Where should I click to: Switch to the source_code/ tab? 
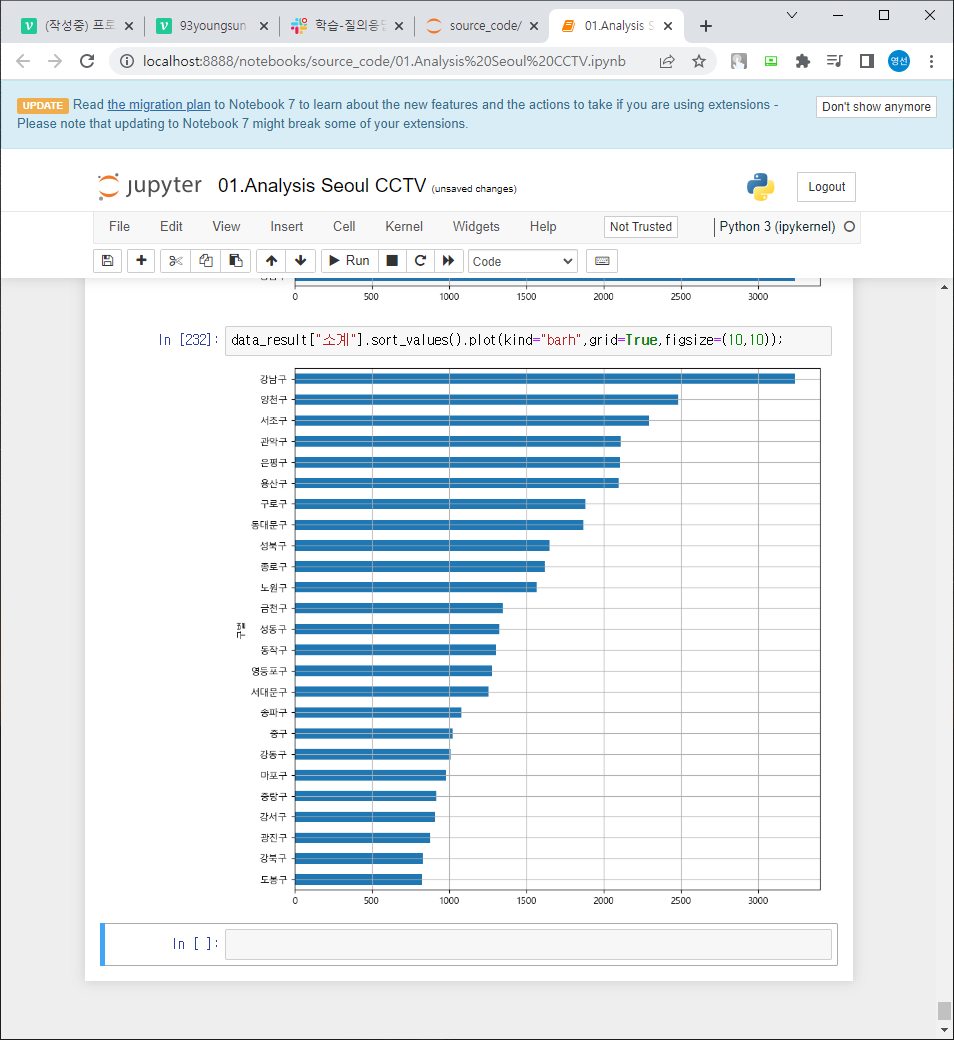484,26
